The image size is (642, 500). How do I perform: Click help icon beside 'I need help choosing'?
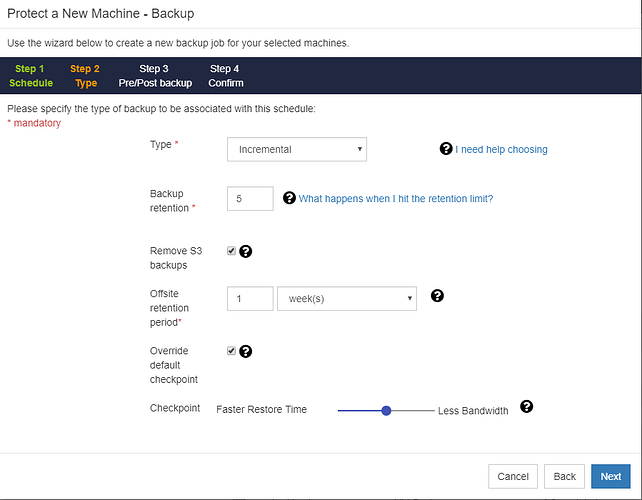[446, 149]
